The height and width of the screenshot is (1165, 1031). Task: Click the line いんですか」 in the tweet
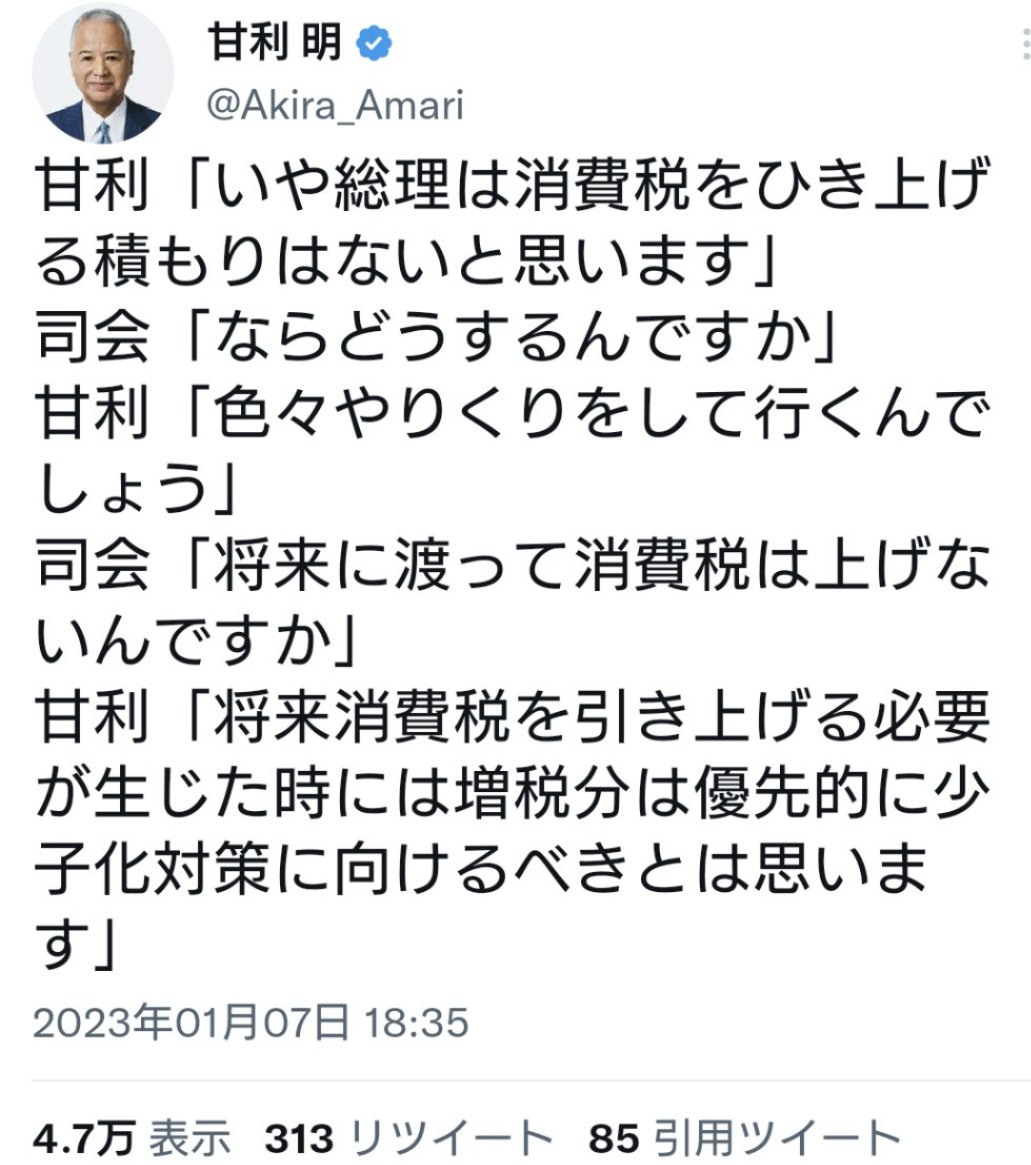[x=196, y=642]
